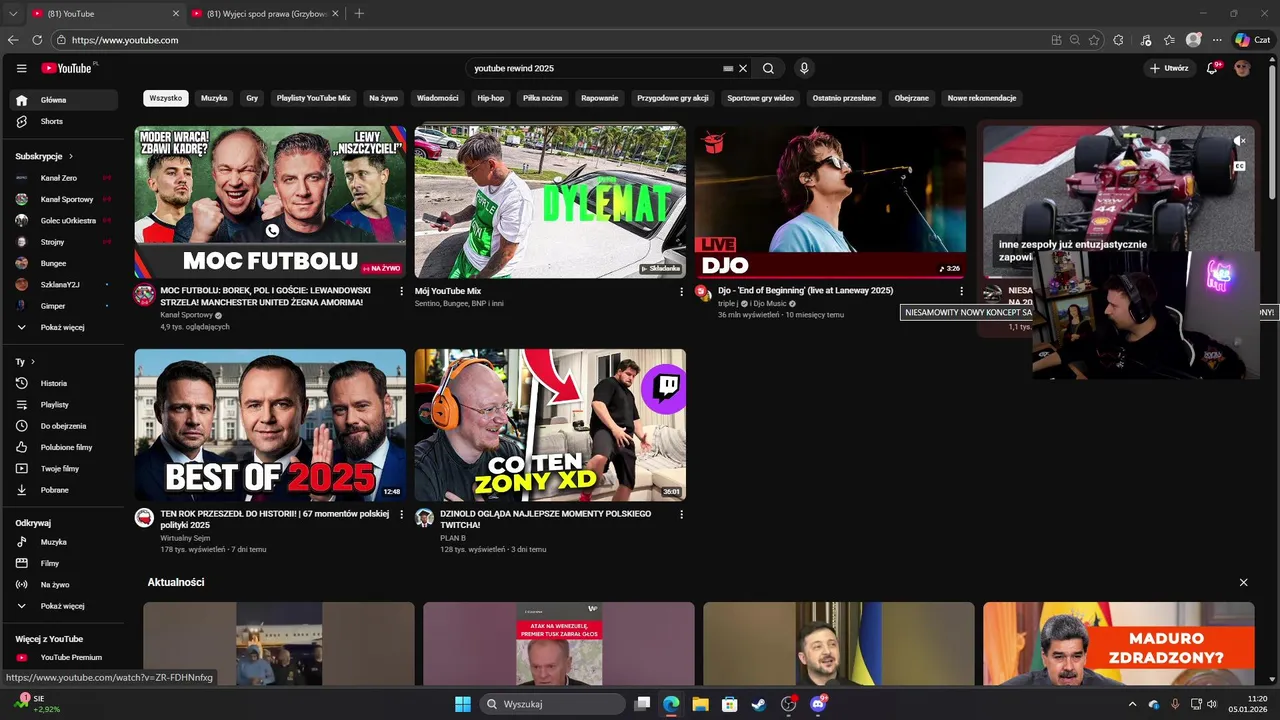This screenshot has width=1280, height=720.
Task: Open Muzyka under Odkrywaj
Action: tap(64, 542)
